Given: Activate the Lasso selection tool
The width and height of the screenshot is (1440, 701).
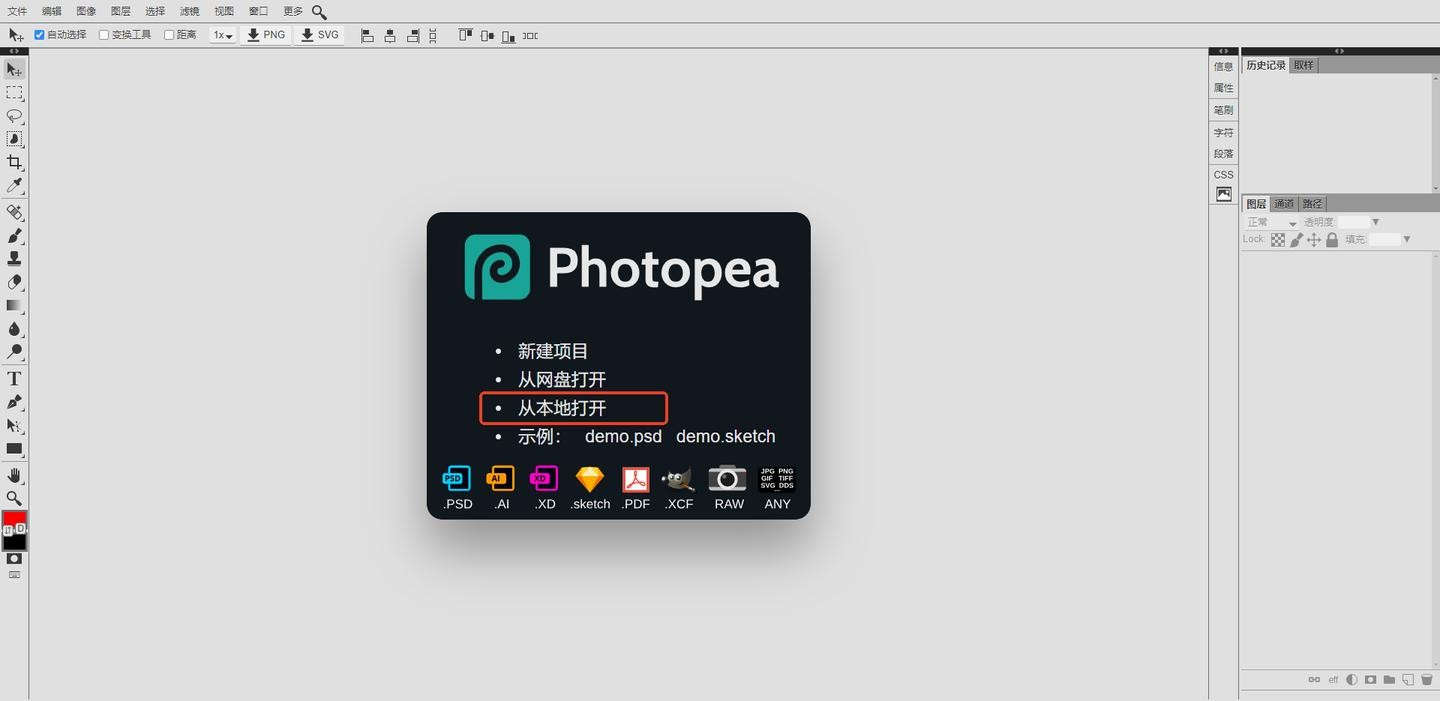Looking at the screenshot, I should click(14, 116).
